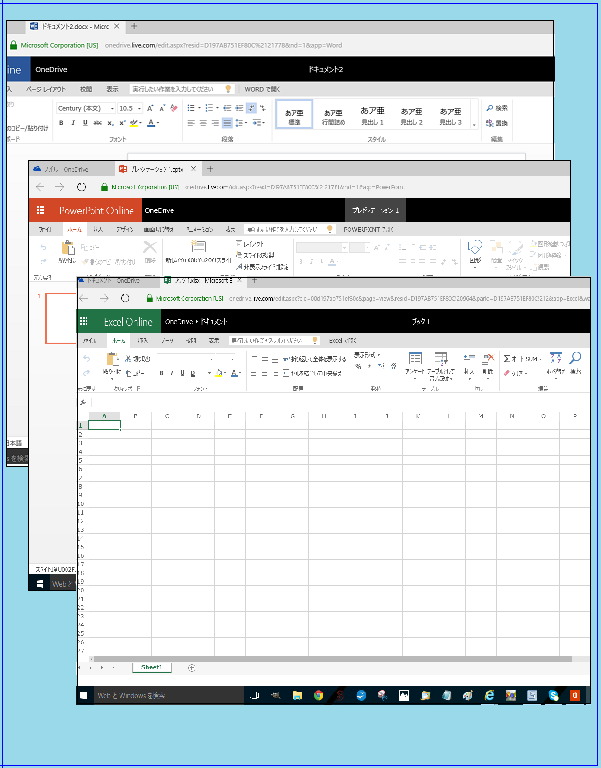Click 置換 in Word editing group
This screenshot has width=601, height=768.
tap(497, 123)
